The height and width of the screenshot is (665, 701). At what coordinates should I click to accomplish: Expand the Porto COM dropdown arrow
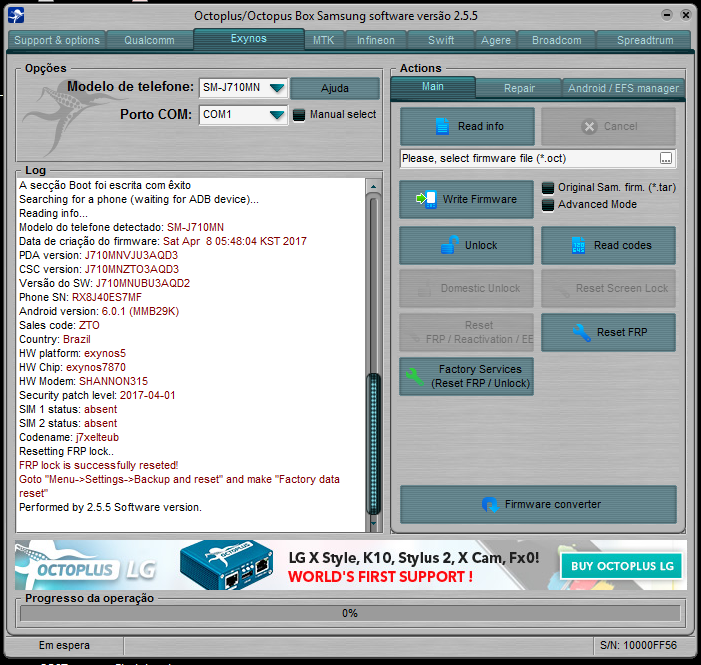(x=277, y=115)
